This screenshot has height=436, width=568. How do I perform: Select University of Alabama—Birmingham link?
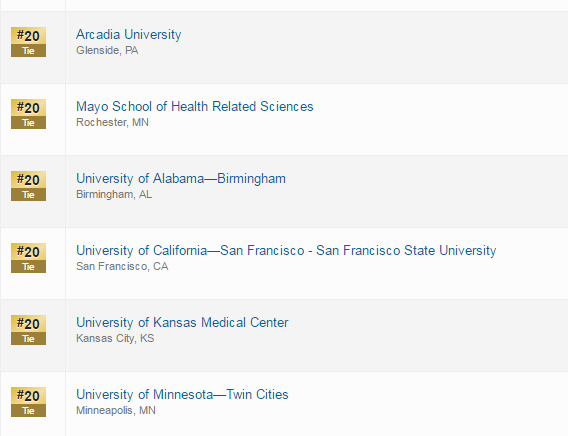tap(181, 179)
